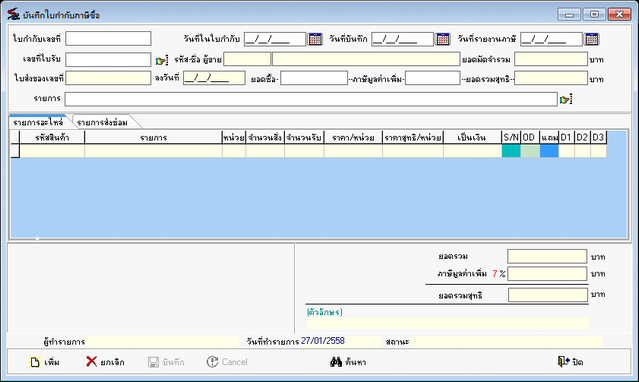The image size is (639, 382).
Task: Click the ยกเลิก cancel button
Action: [x=105, y=362]
